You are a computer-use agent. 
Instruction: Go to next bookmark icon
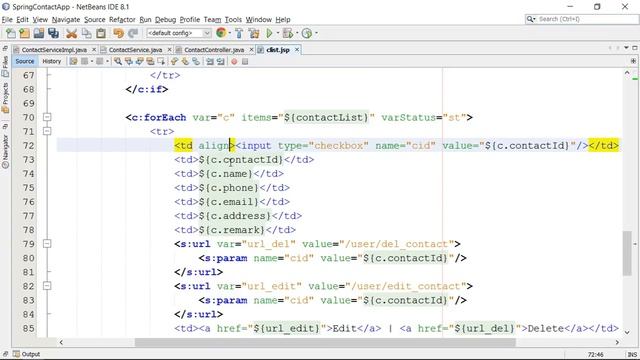pyautogui.click(x=185, y=61)
